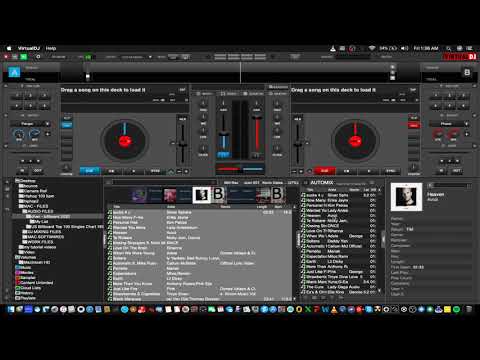Click the left deck loop IN button
The height and width of the screenshot is (360, 480).
point(23,171)
